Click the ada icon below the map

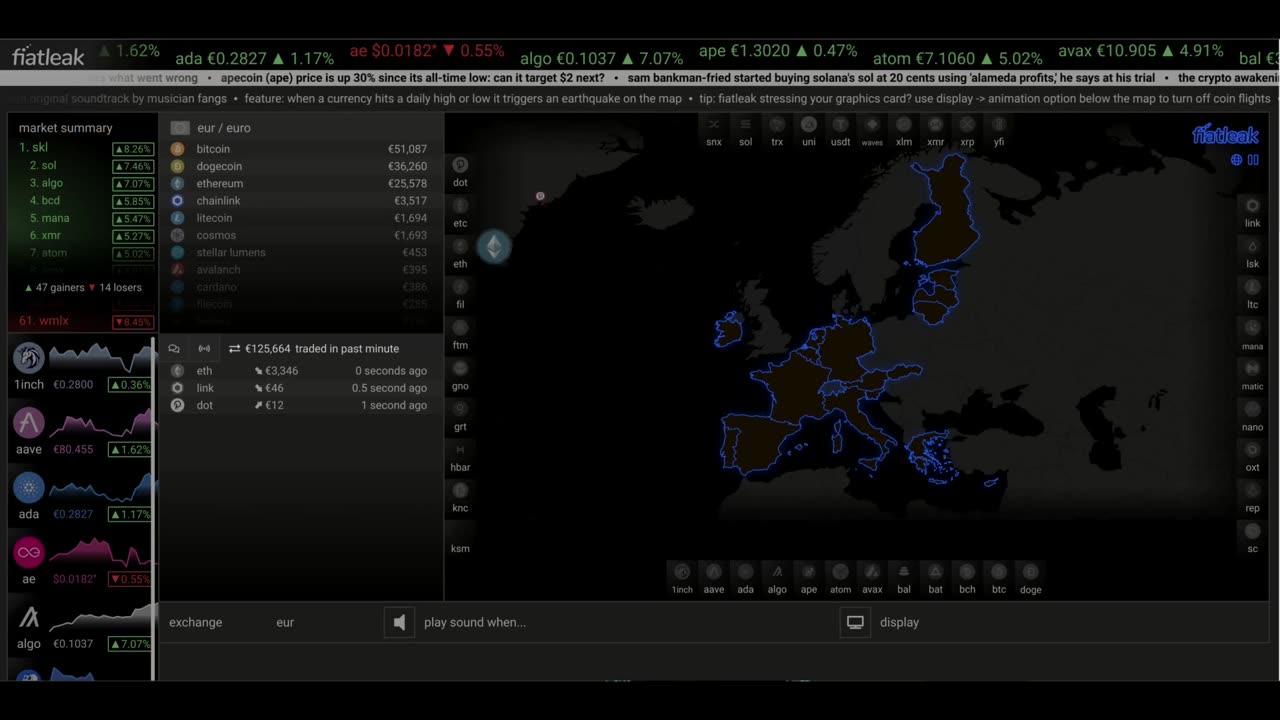click(745, 572)
